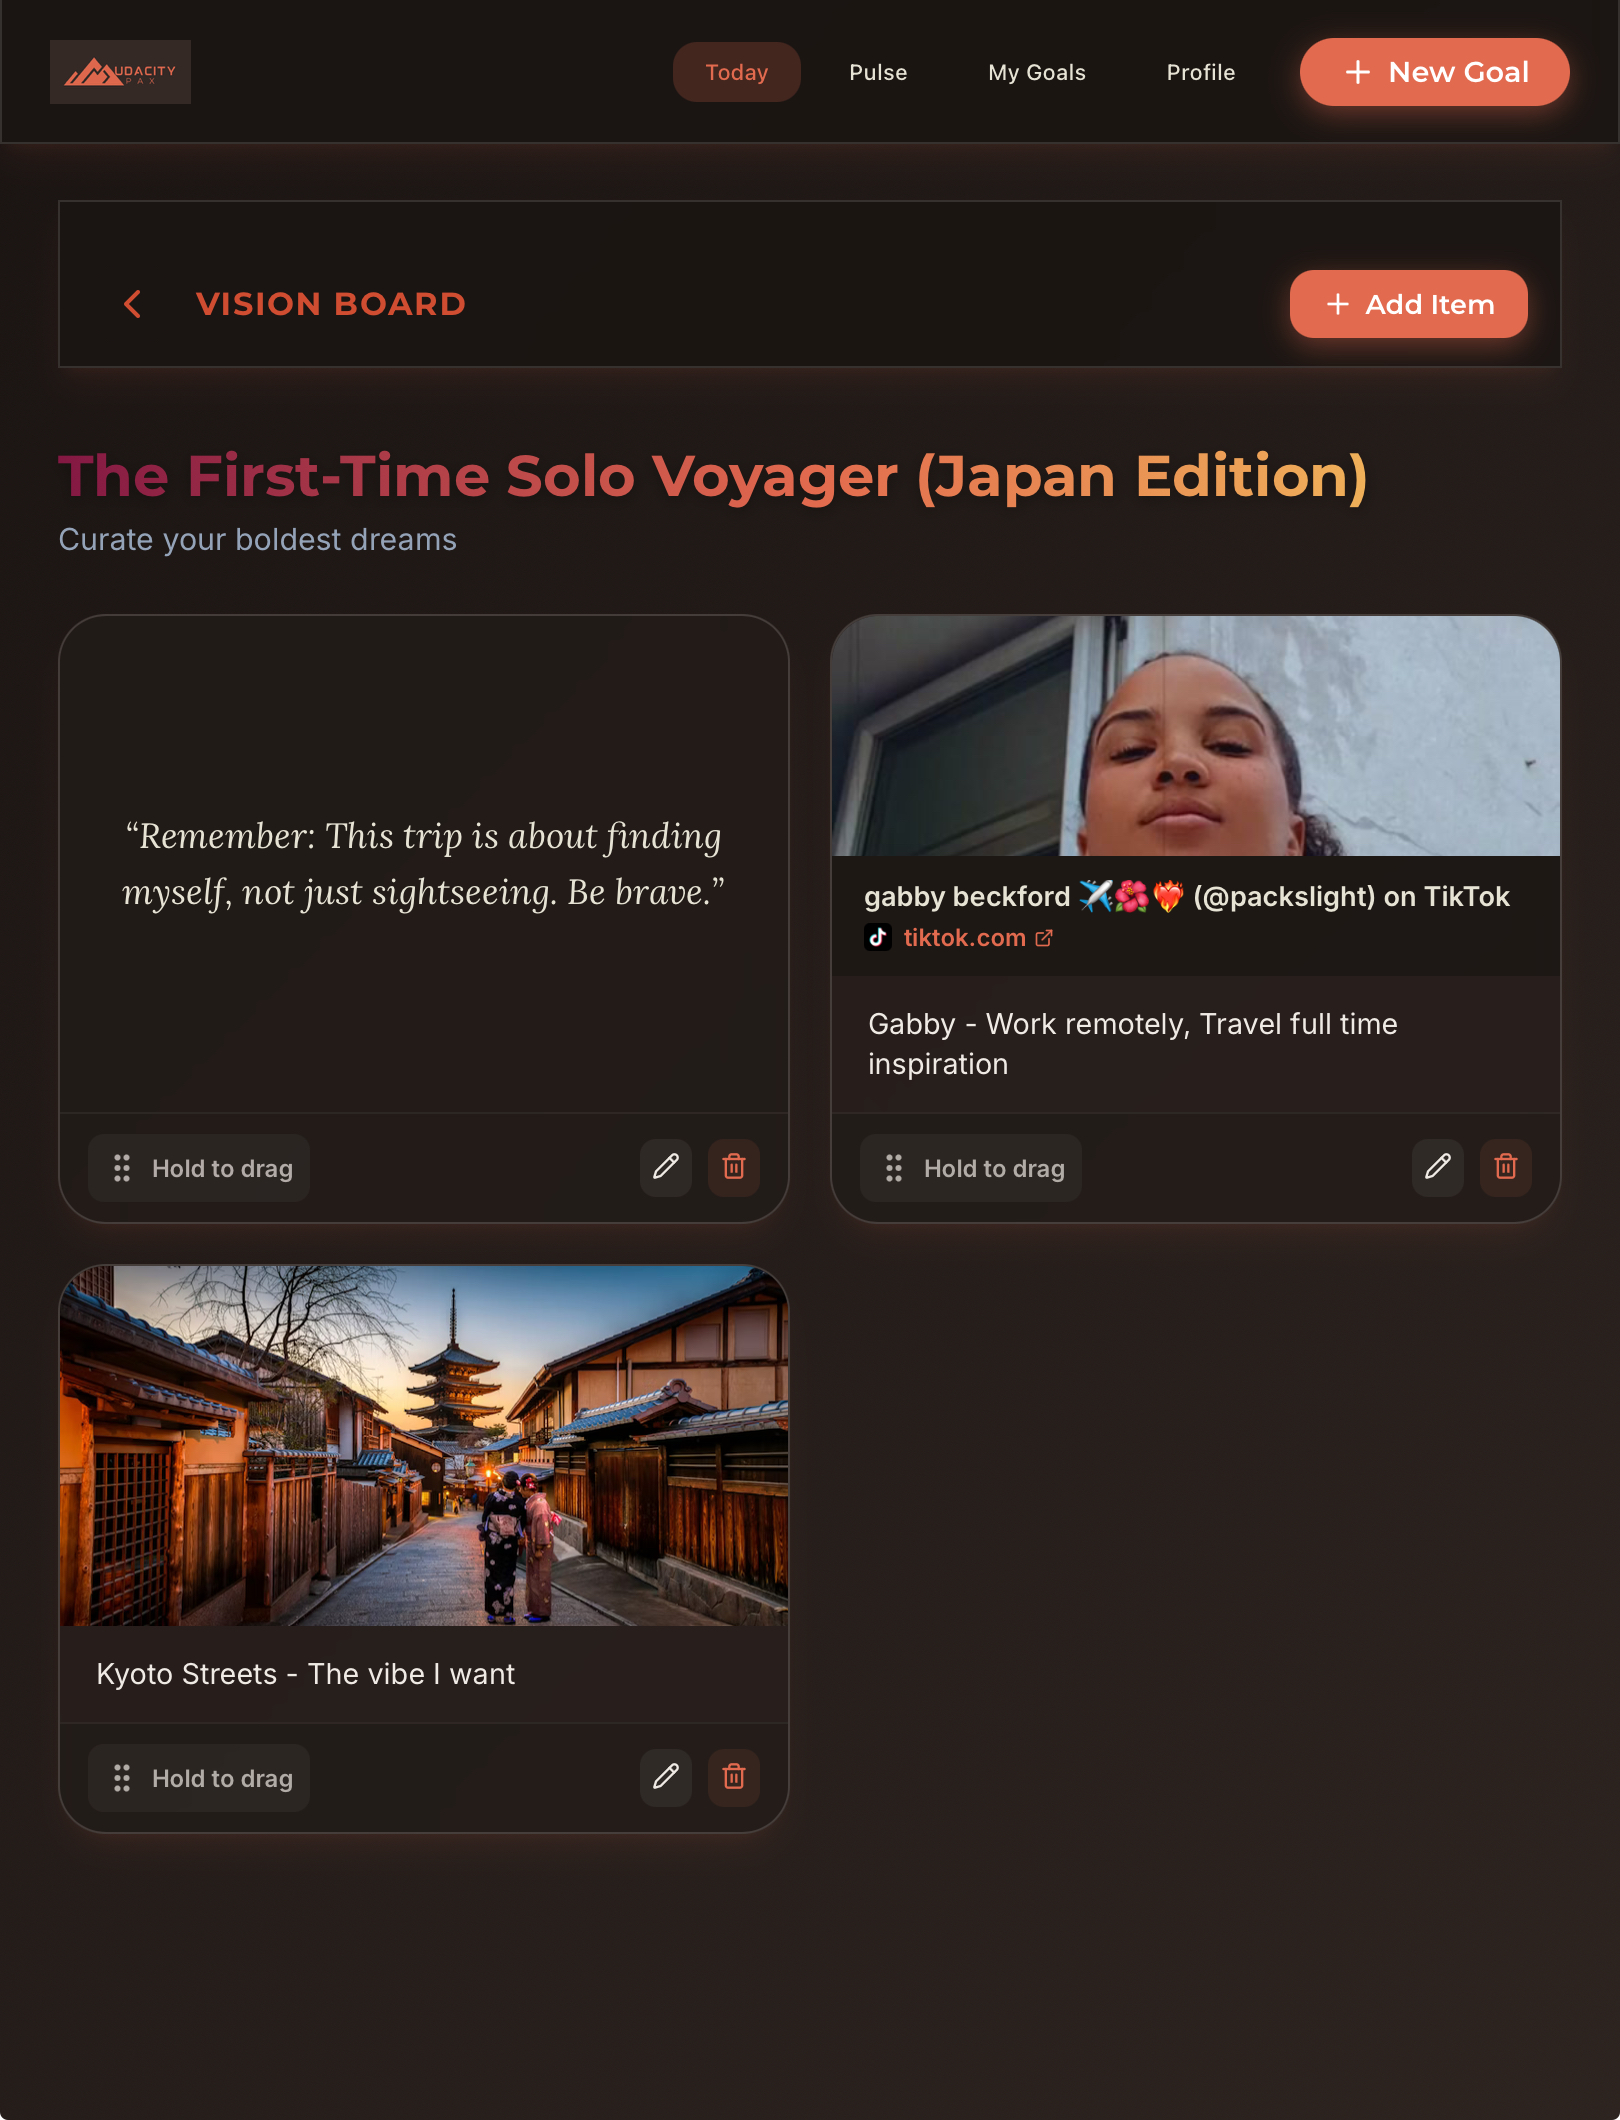
Task: Select the Hold to drag handle on Kyoto card
Action: point(199,1778)
